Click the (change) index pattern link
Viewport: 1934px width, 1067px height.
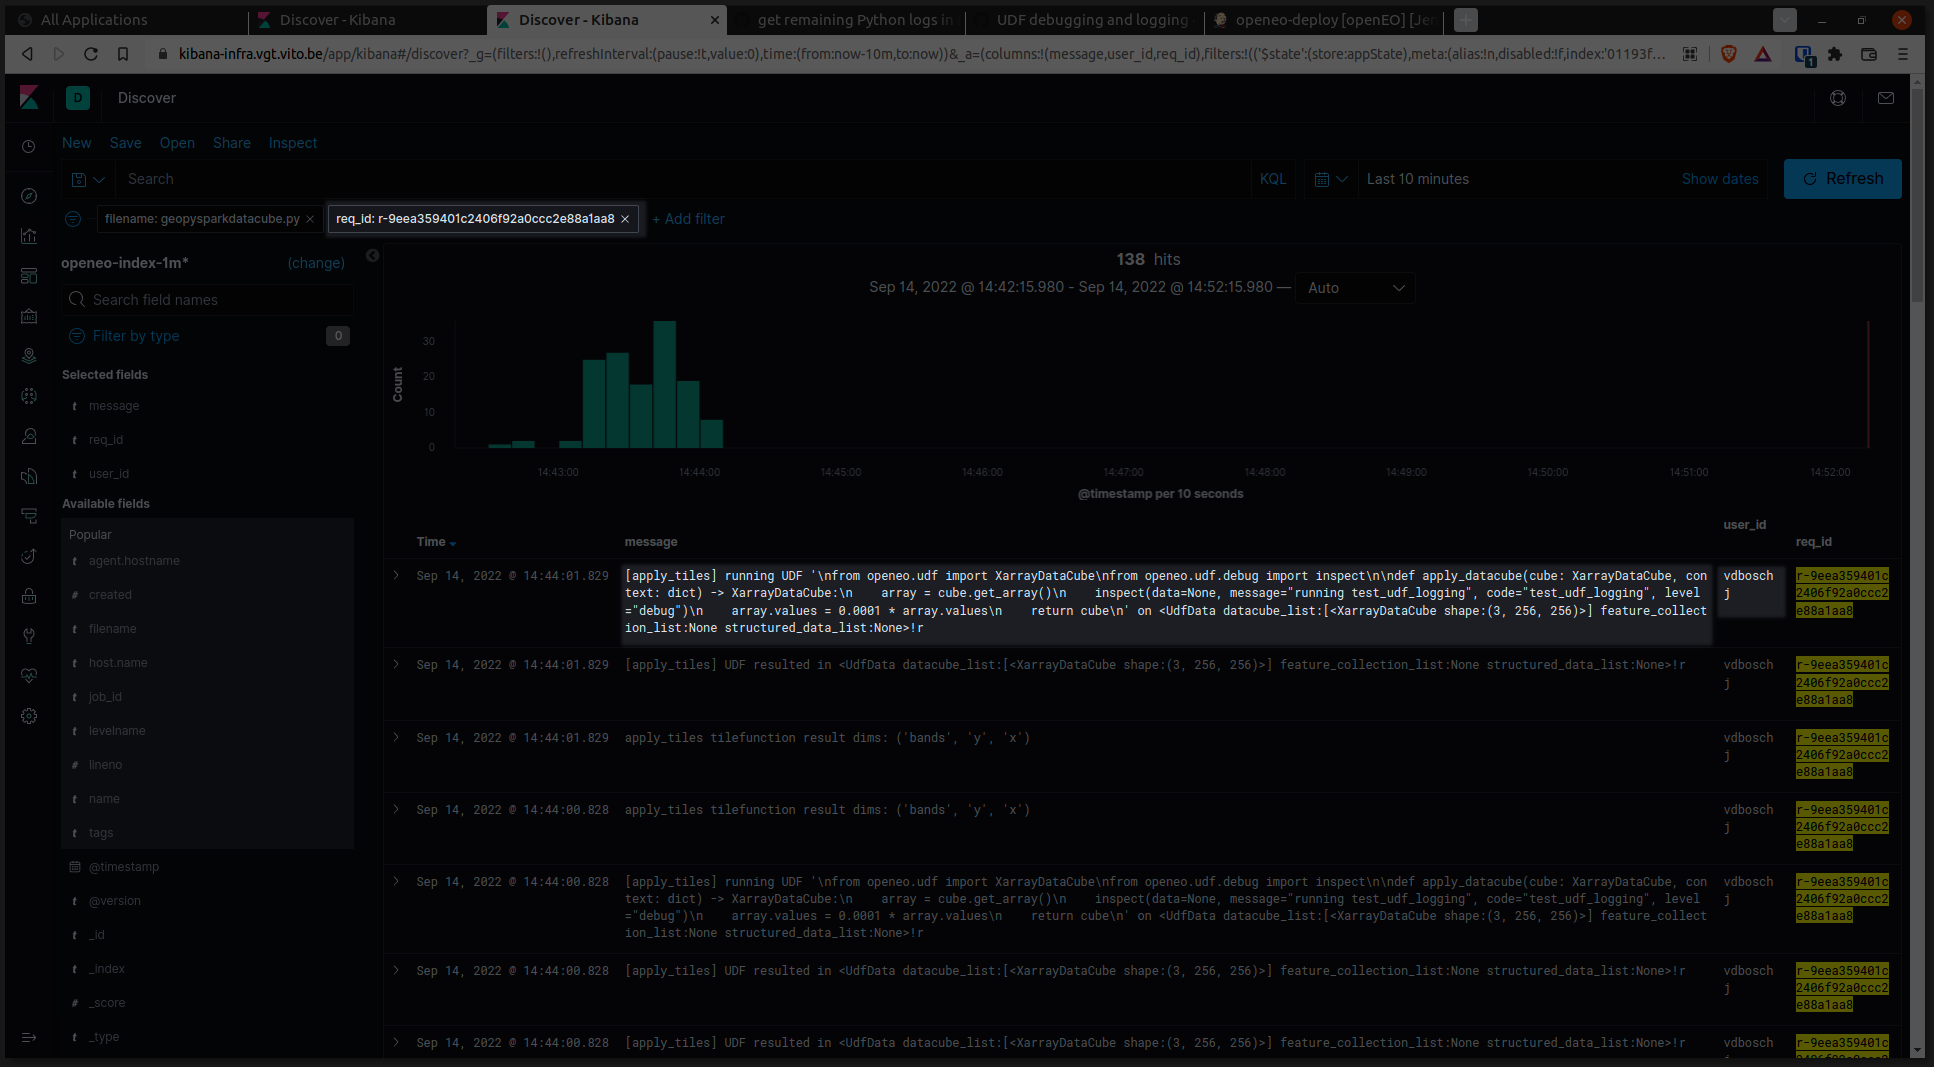pyautogui.click(x=316, y=263)
